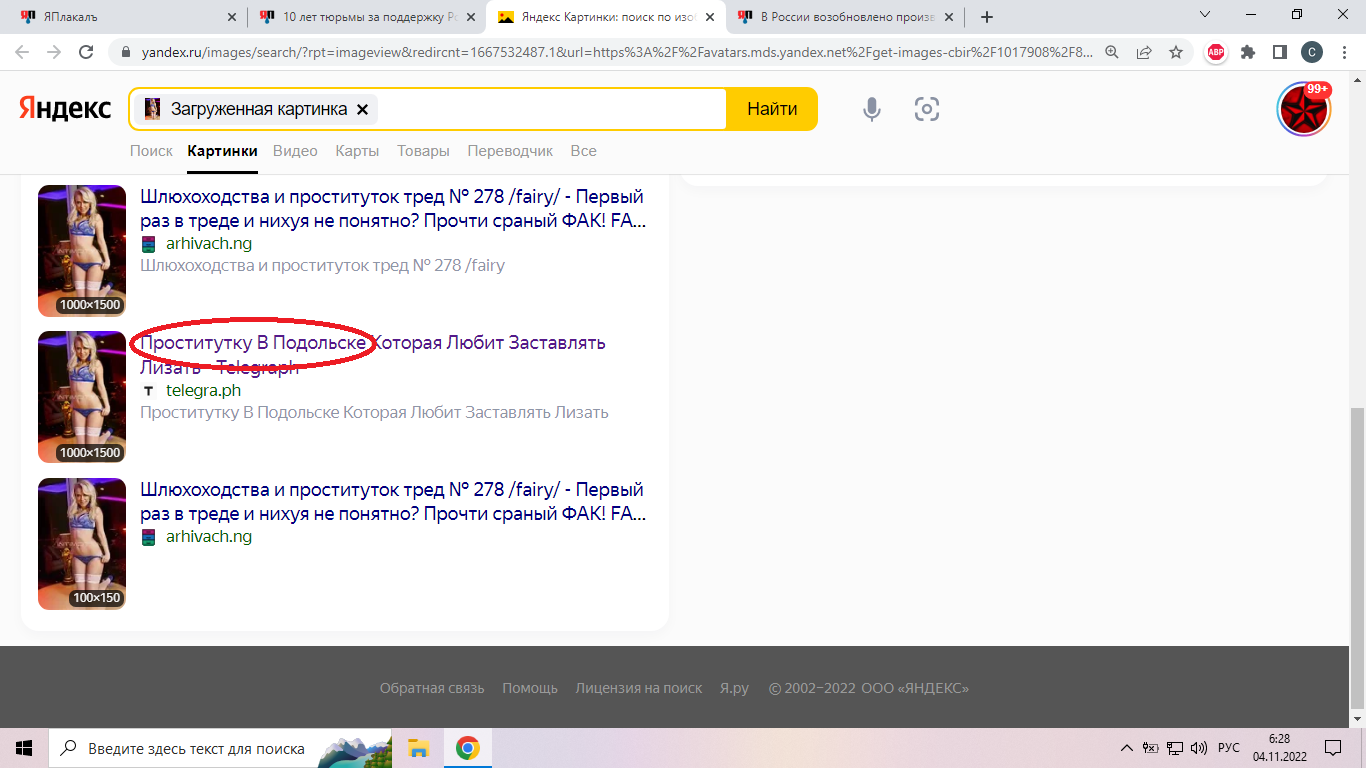Open the Extensions puzzle menu
The image size is (1366, 768).
1248,53
